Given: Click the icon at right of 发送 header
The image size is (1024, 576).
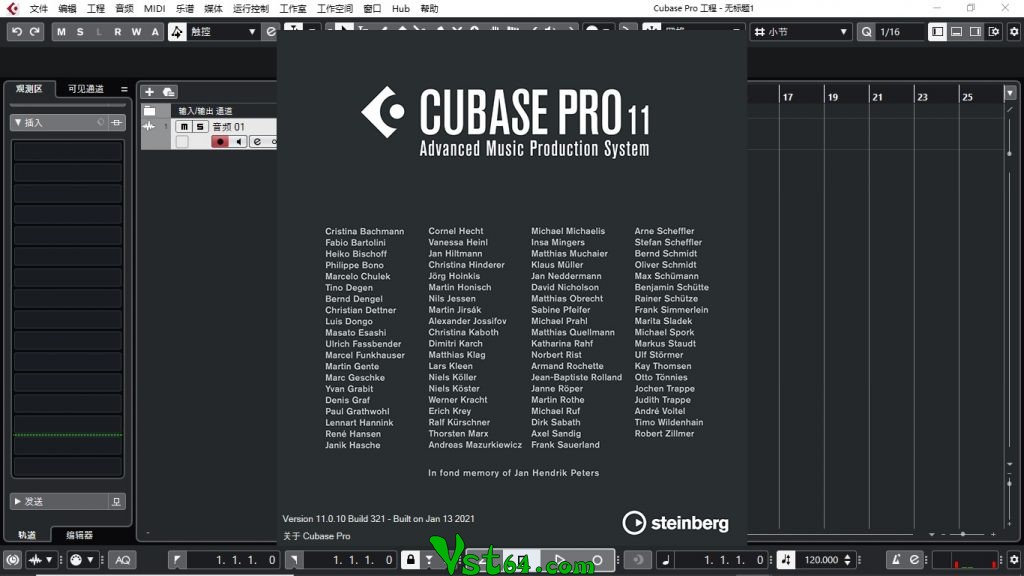Looking at the screenshot, I should pyautogui.click(x=116, y=501).
